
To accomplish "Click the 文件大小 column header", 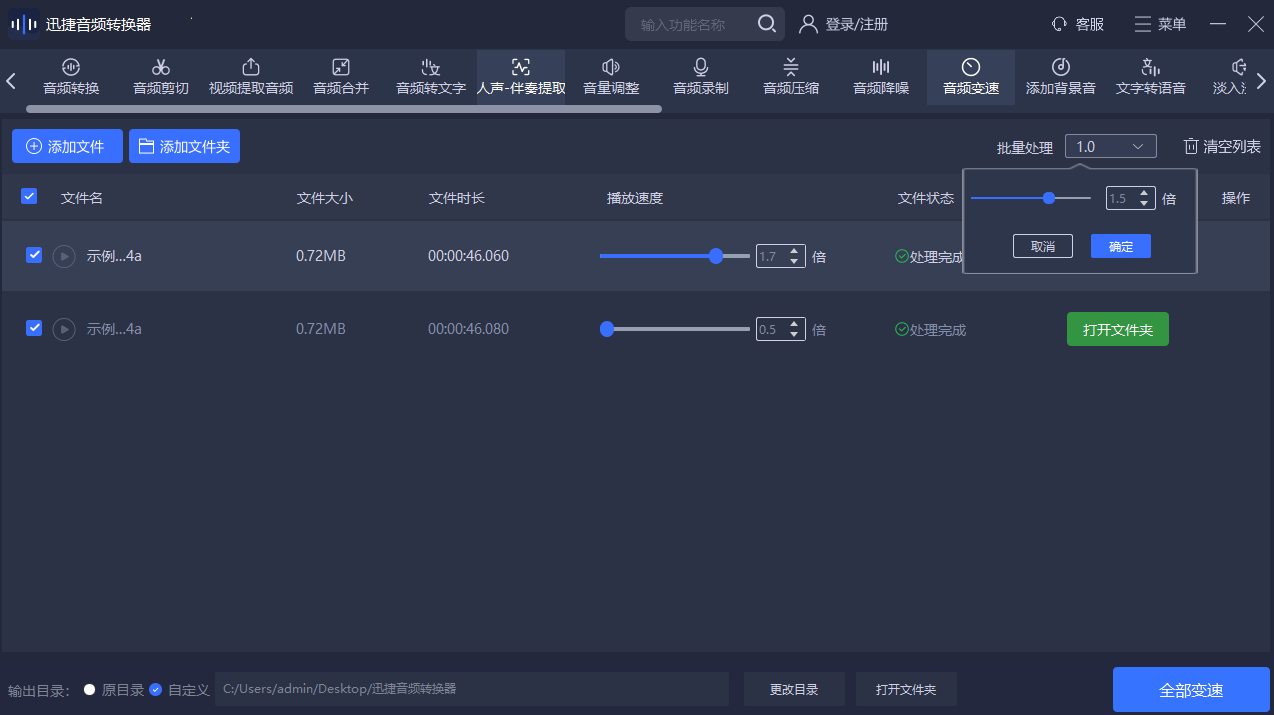I will pyautogui.click(x=325, y=198).
